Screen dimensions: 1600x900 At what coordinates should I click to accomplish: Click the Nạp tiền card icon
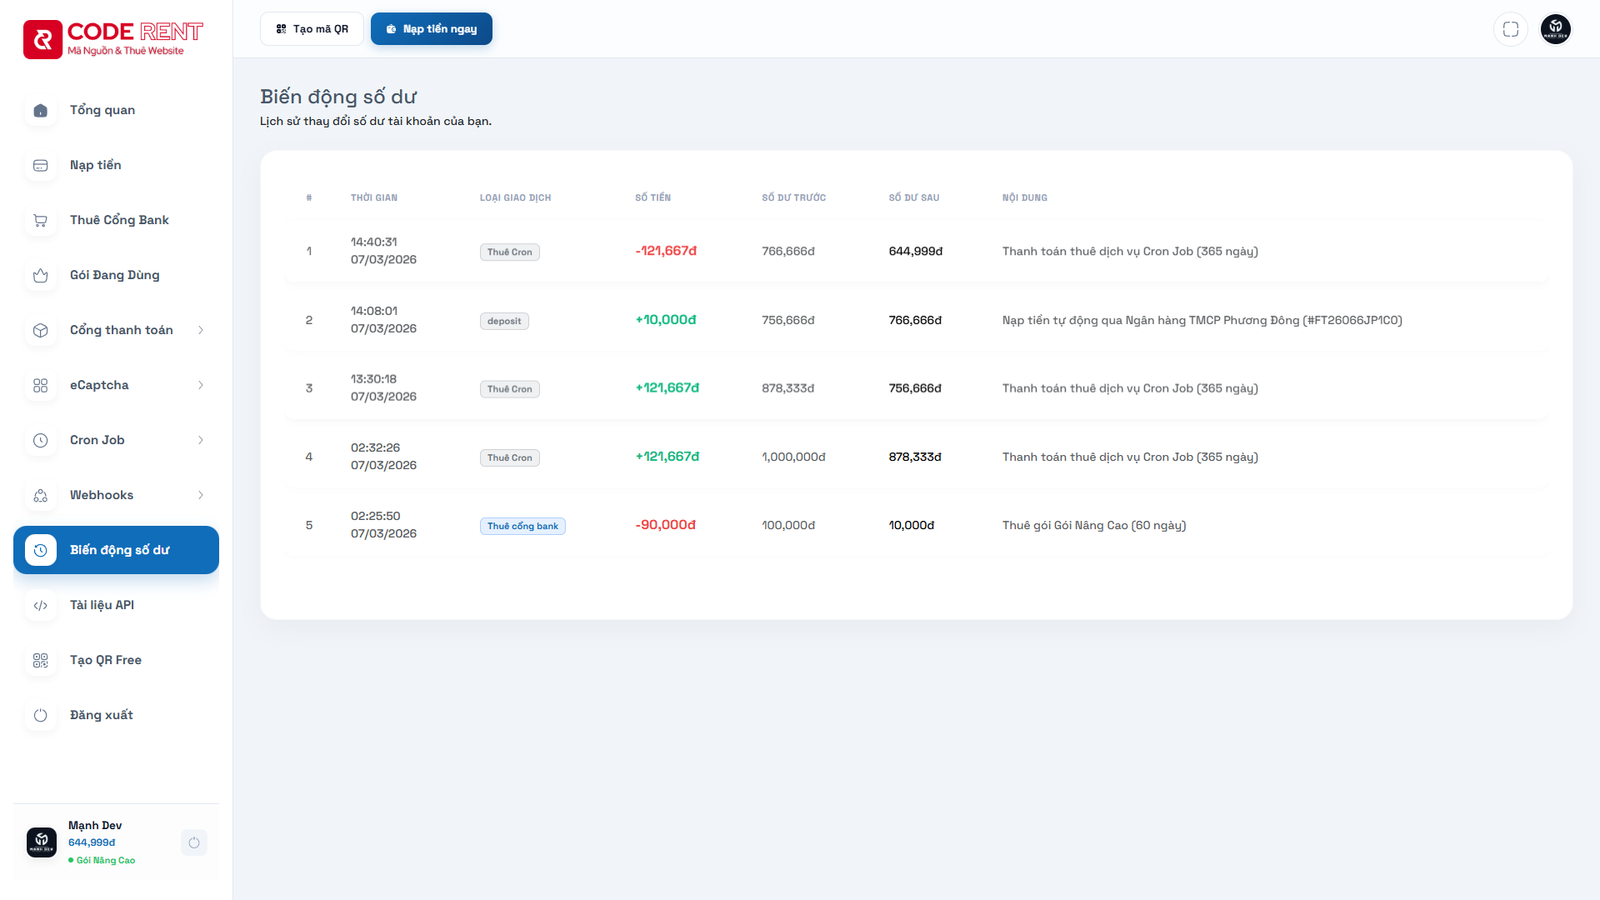41,166
